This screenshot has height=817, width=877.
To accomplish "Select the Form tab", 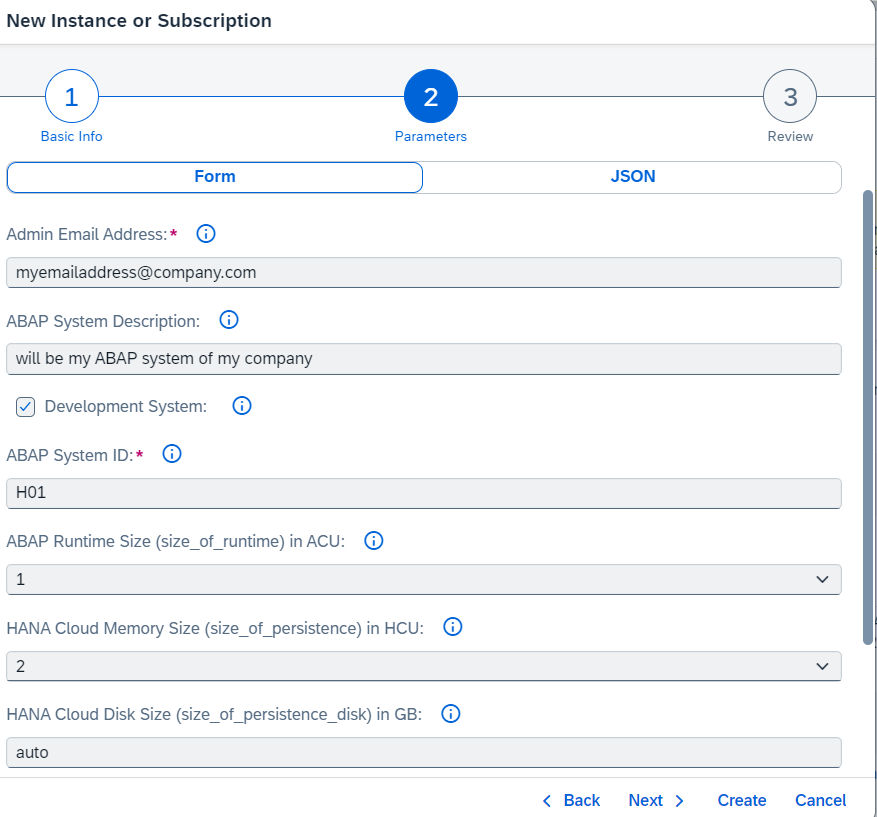I will click(215, 177).
